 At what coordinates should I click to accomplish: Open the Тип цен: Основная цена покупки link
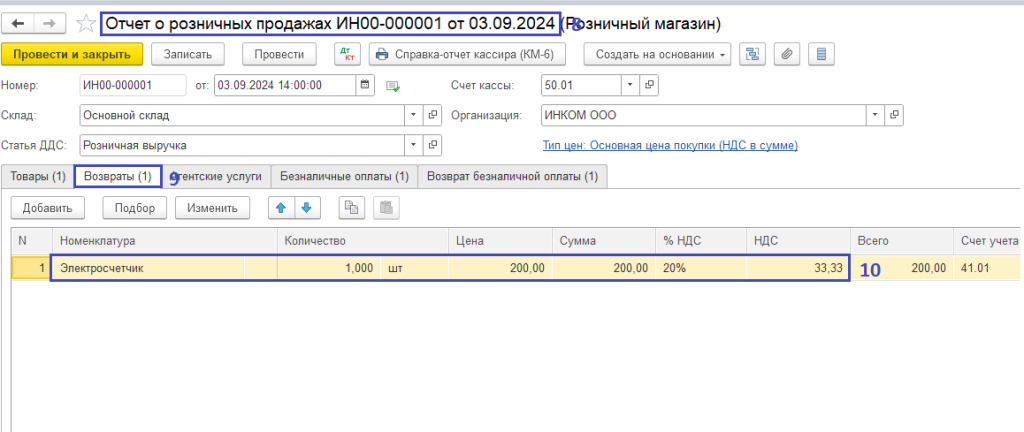670,146
